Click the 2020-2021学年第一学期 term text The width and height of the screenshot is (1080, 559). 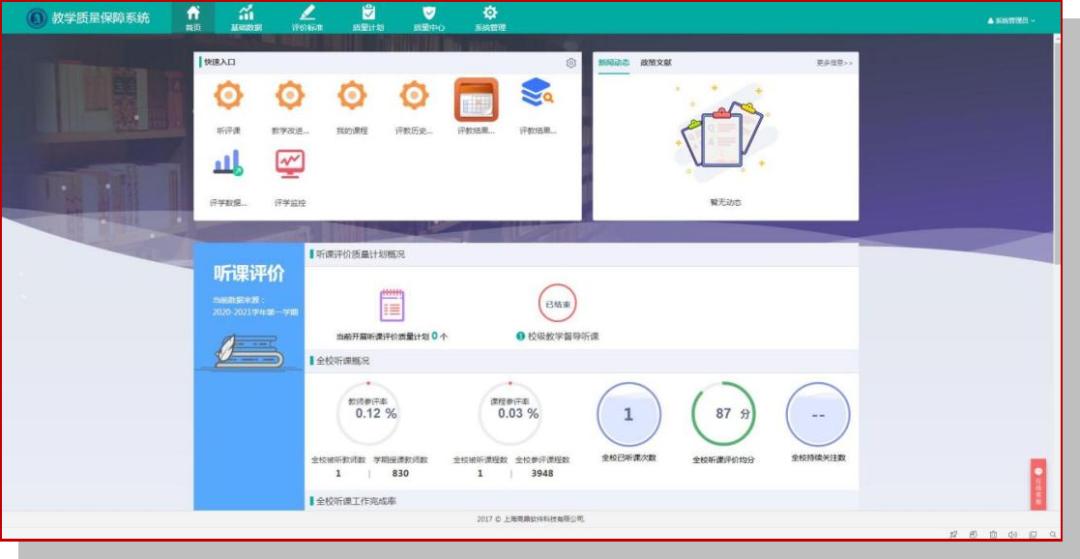tap(256, 313)
